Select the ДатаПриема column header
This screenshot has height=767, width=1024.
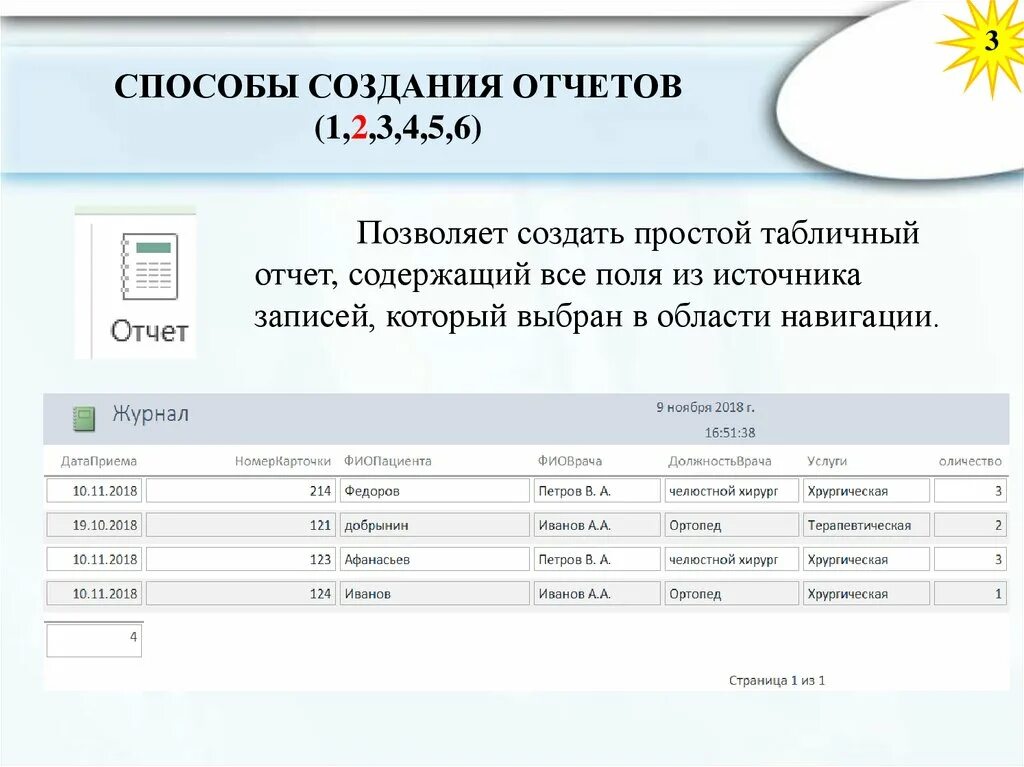click(x=99, y=461)
